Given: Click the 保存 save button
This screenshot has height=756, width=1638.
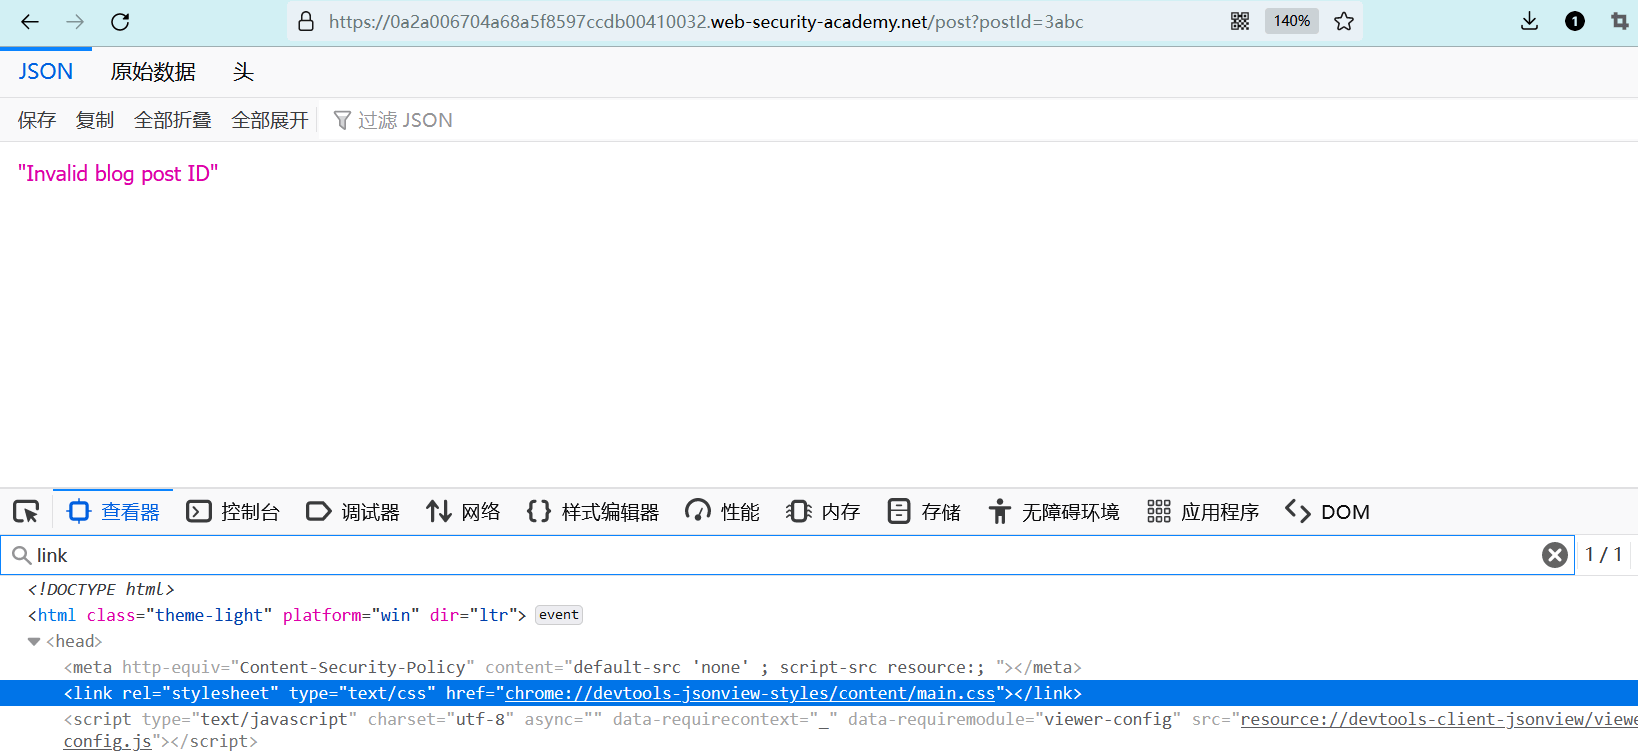Looking at the screenshot, I should pos(37,120).
